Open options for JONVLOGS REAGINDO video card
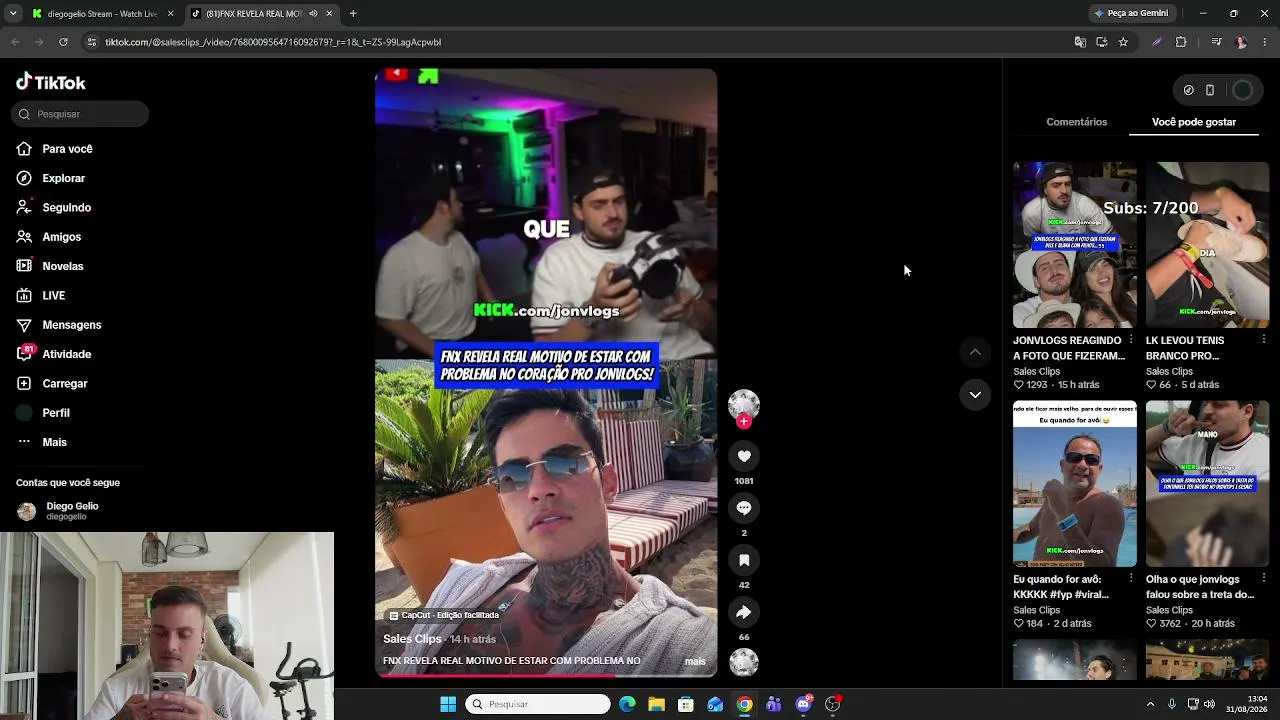Viewport: 1280px width, 720px height. tap(1131, 340)
